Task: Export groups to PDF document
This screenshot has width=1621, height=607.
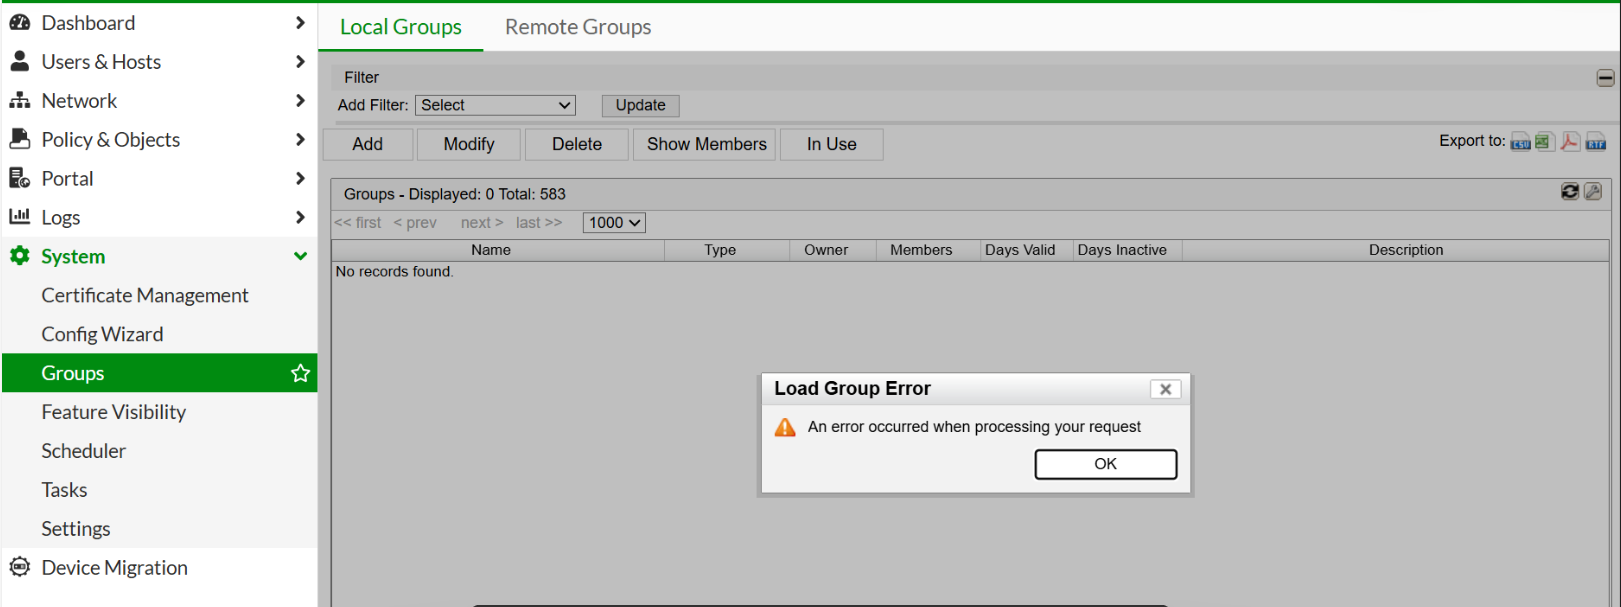Action: (1570, 142)
